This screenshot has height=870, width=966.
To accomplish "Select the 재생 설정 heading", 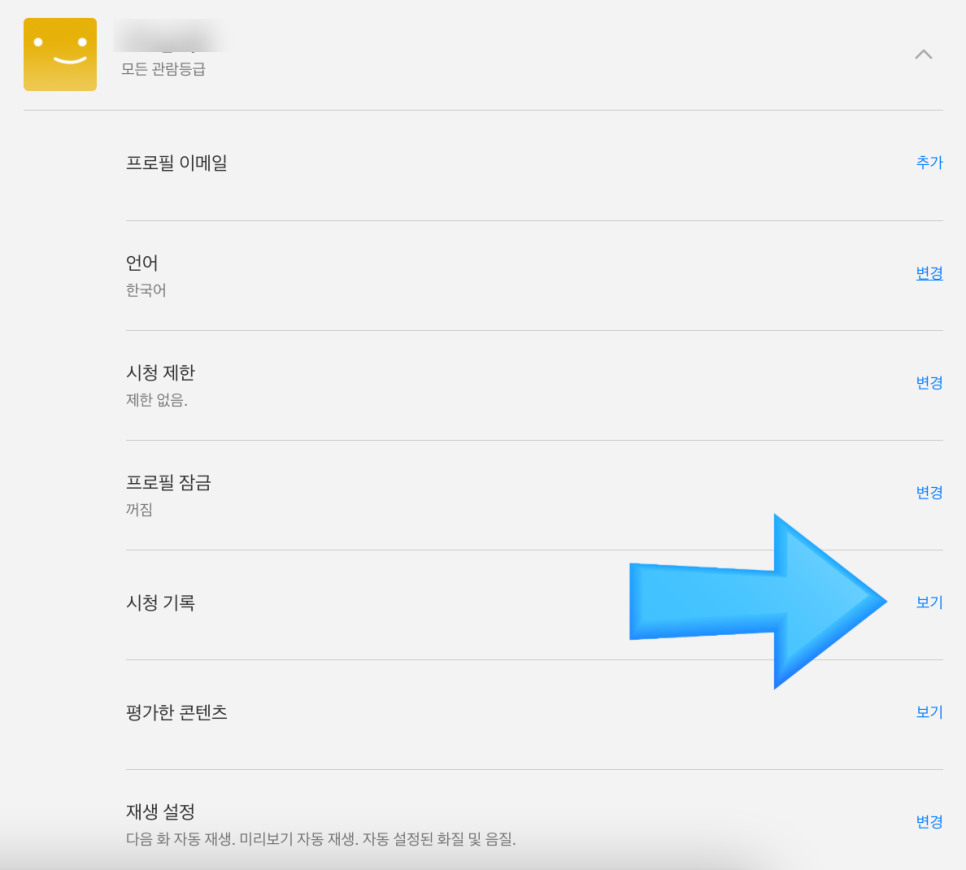I will tap(160, 811).
